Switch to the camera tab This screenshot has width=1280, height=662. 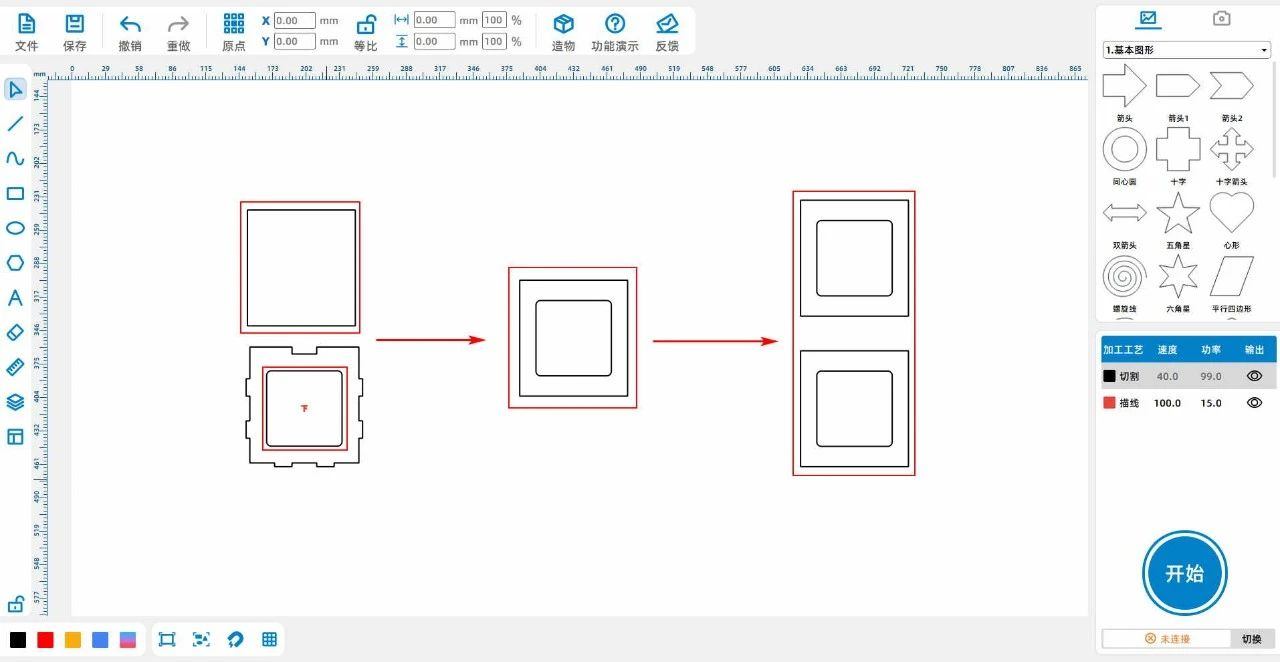(x=1221, y=18)
